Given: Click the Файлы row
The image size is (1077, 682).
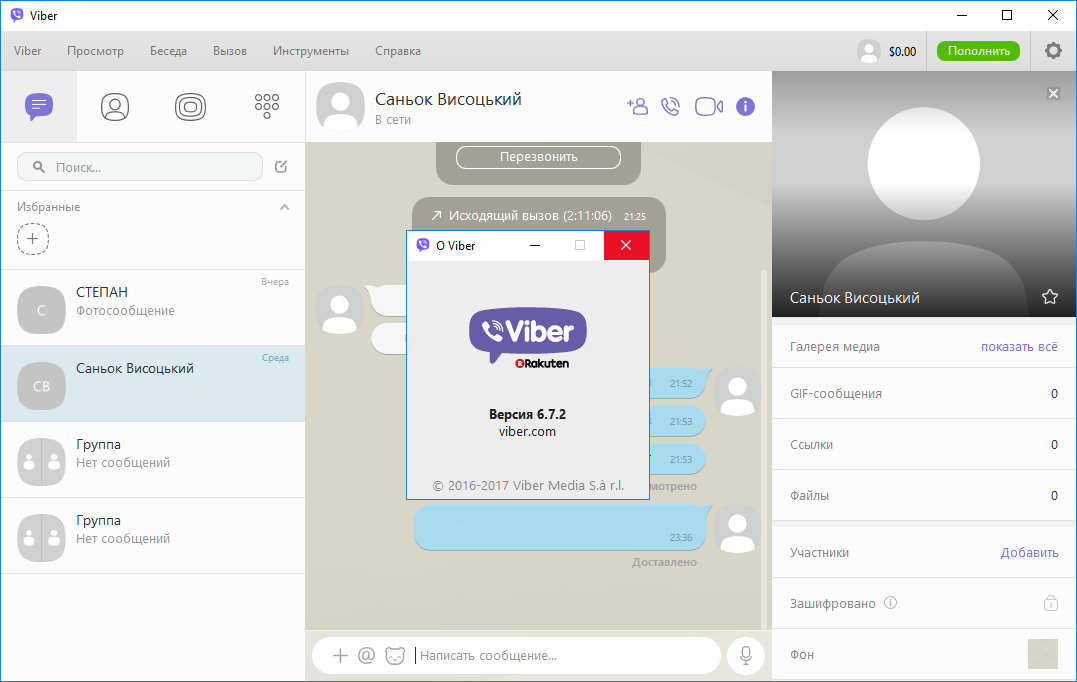Looking at the screenshot, I should tap(924, 495).
